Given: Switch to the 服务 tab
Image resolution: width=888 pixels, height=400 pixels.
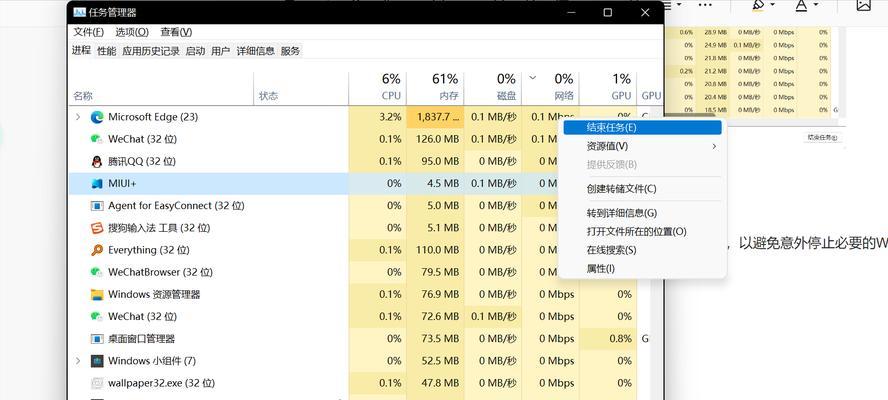Looking at the screenshot, I should pyautogui.click(x=291, y=51).
